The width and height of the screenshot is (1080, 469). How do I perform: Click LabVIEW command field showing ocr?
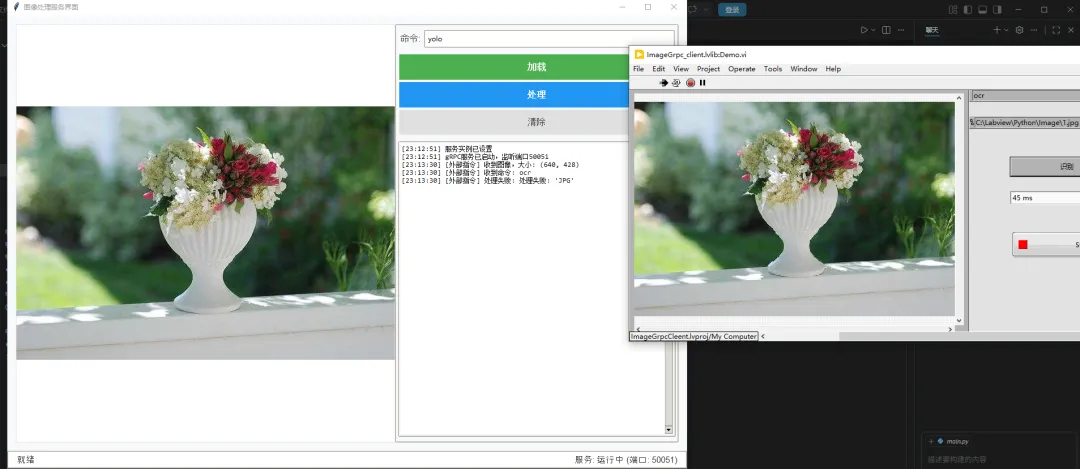(1026, 95)
